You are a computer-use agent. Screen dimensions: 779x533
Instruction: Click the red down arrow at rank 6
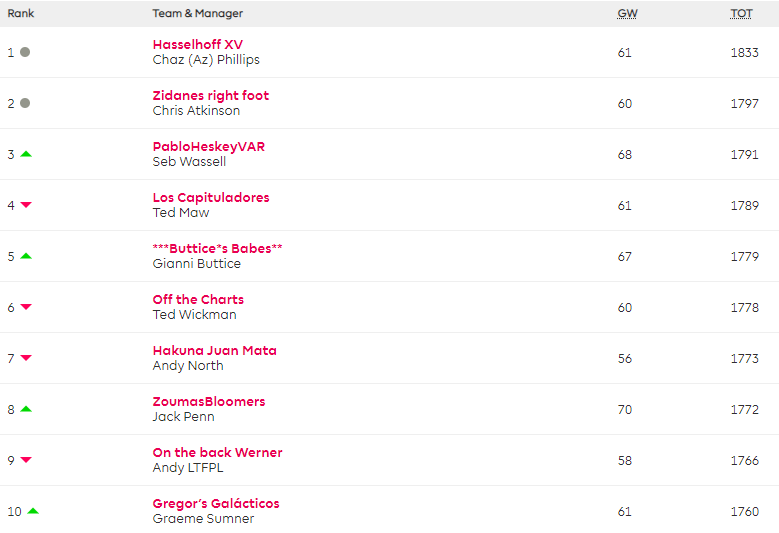pos(26,307)
